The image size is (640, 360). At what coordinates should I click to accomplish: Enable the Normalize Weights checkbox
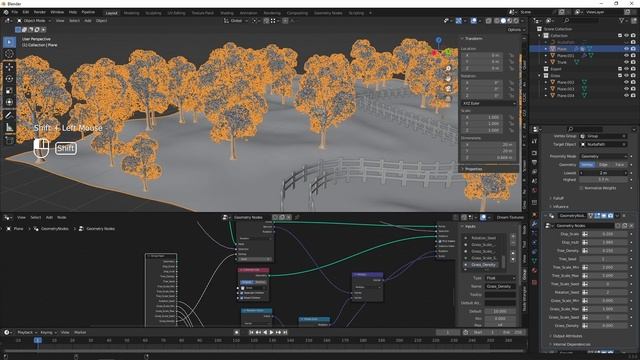581,188
